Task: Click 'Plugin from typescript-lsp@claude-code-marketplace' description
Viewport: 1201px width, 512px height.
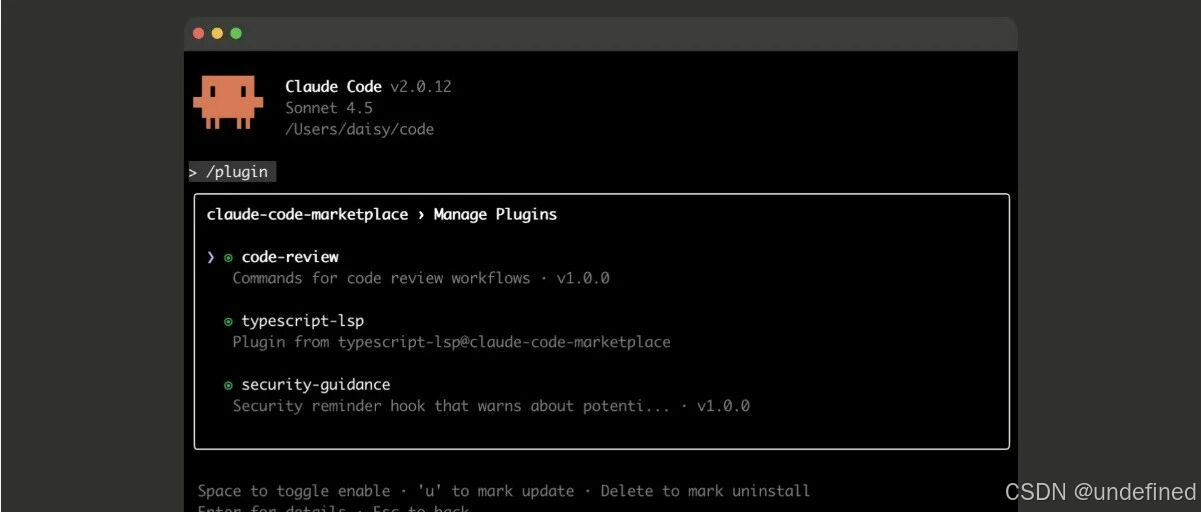Action: click(451, 342)
